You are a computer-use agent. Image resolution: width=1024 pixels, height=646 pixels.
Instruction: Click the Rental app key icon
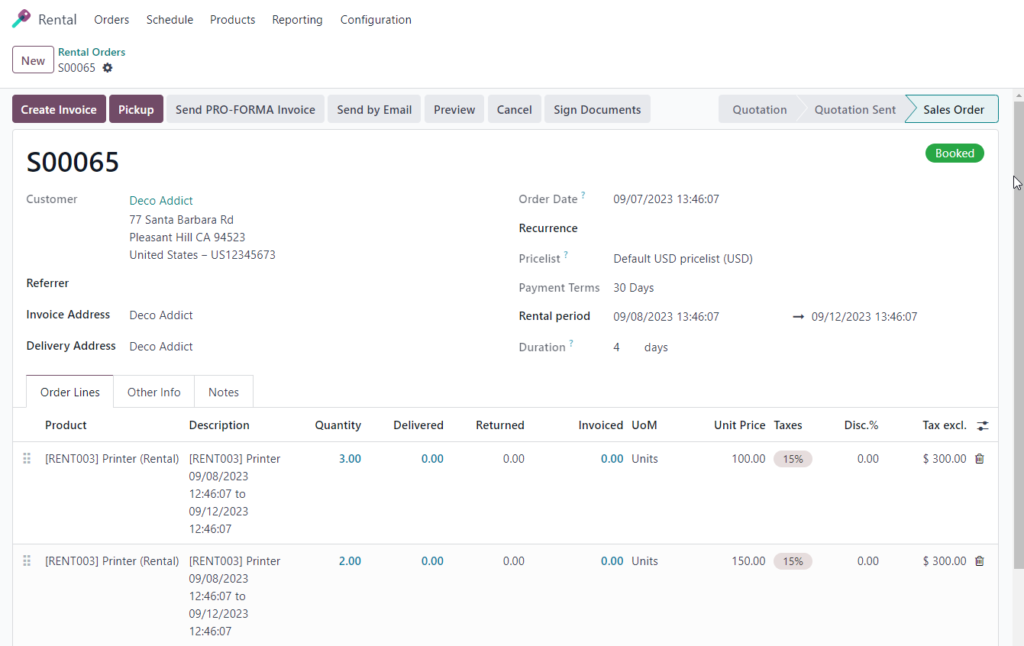coord(21,19)
